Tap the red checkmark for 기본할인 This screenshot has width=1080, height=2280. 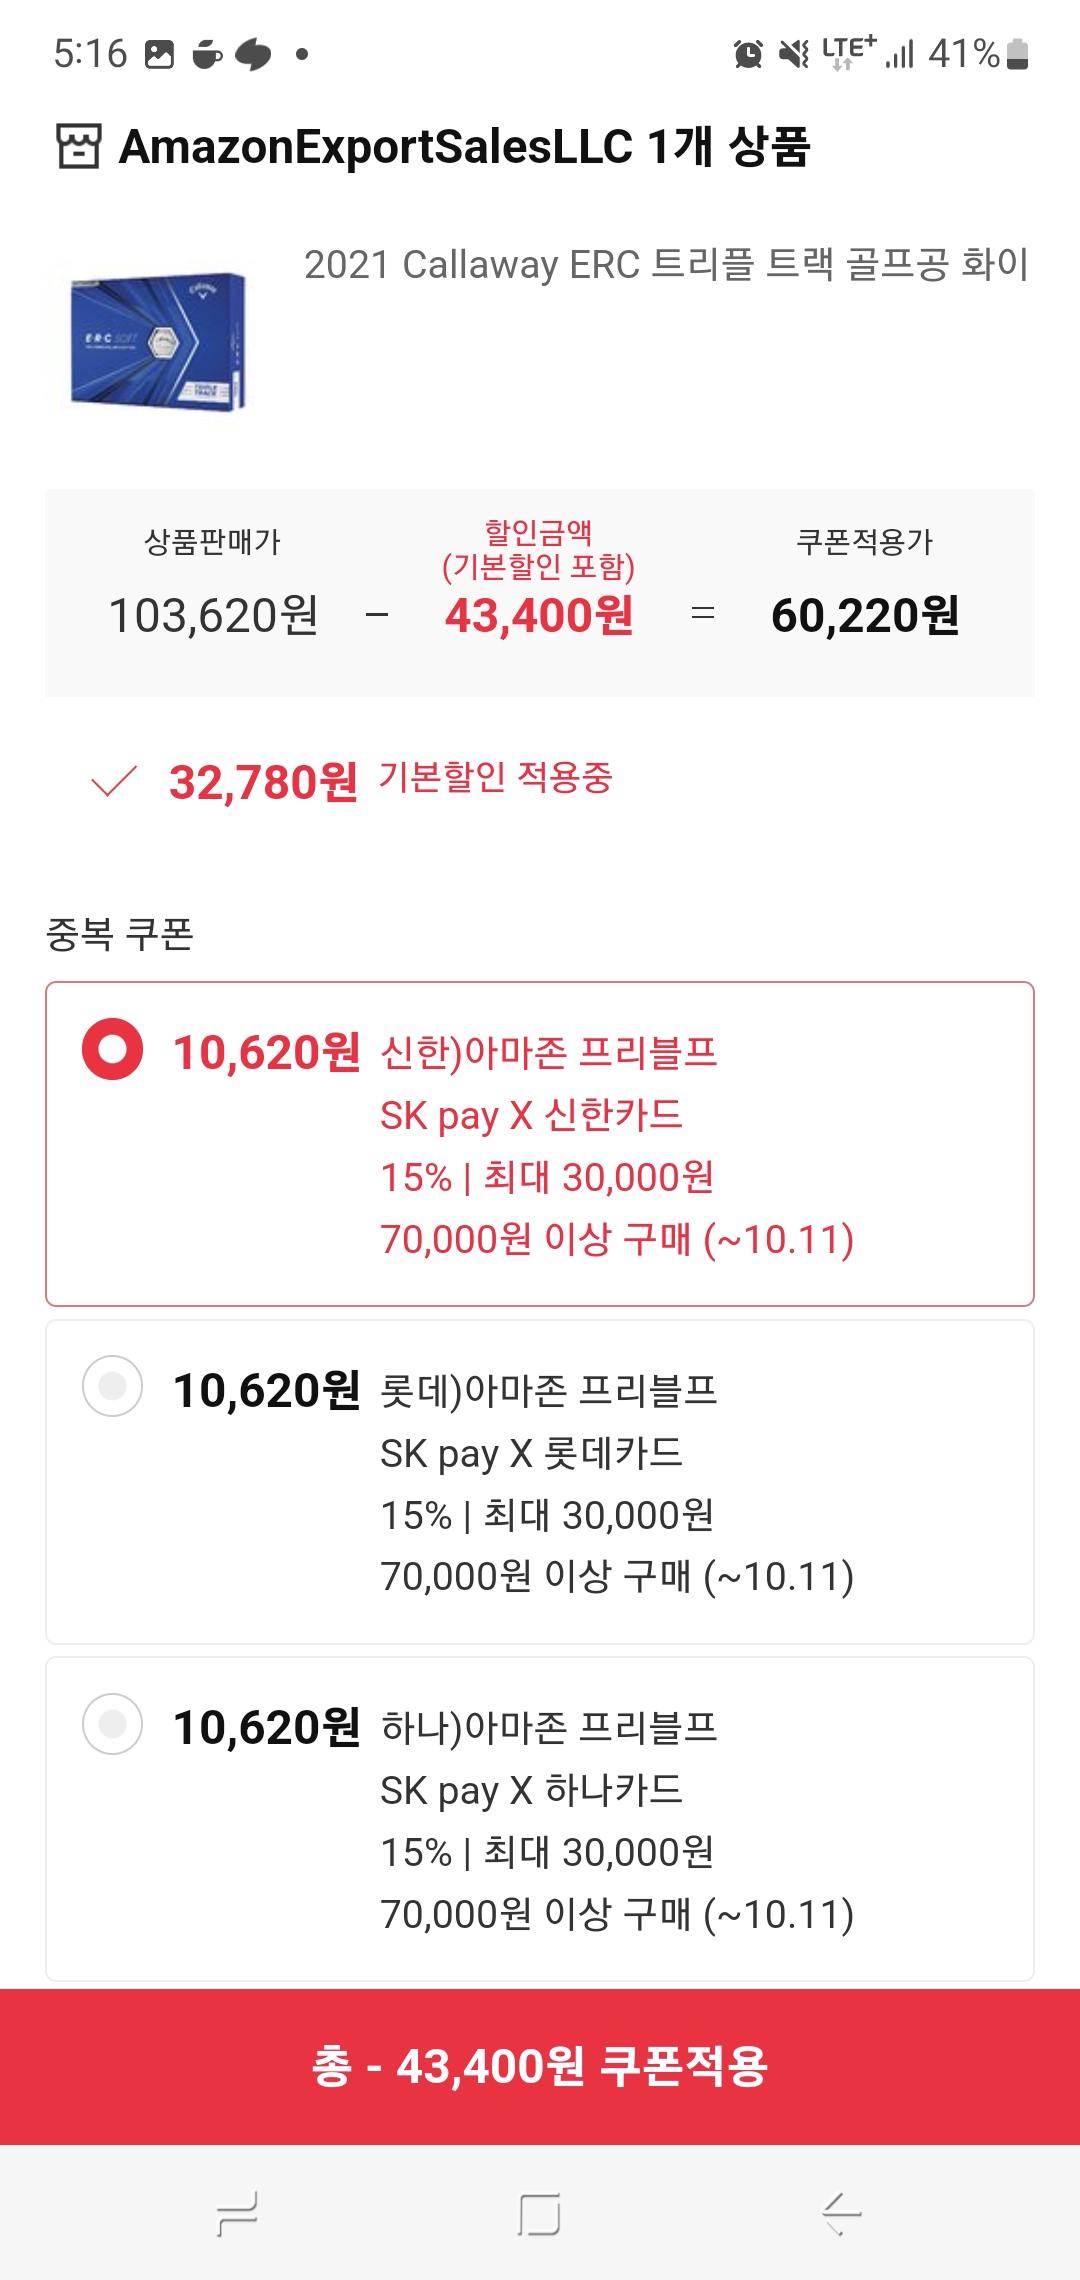point(113,782)
